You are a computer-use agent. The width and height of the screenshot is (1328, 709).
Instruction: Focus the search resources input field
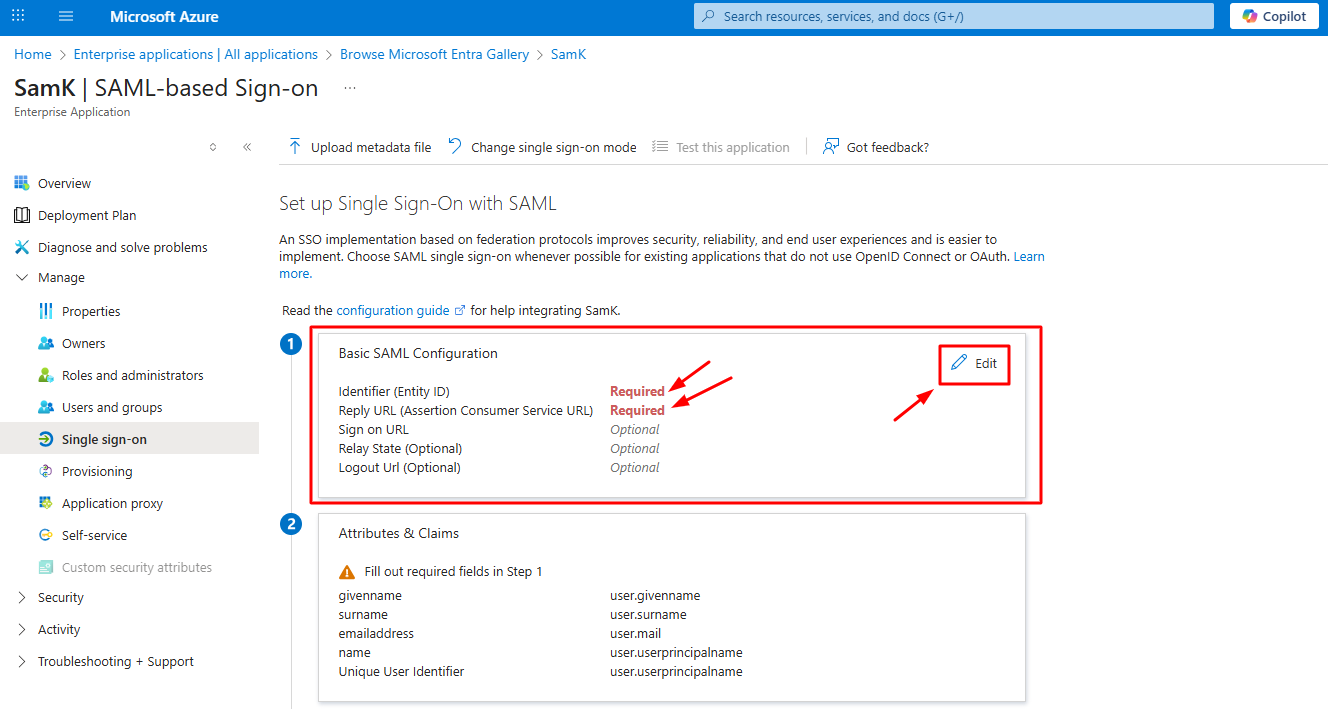954,16
